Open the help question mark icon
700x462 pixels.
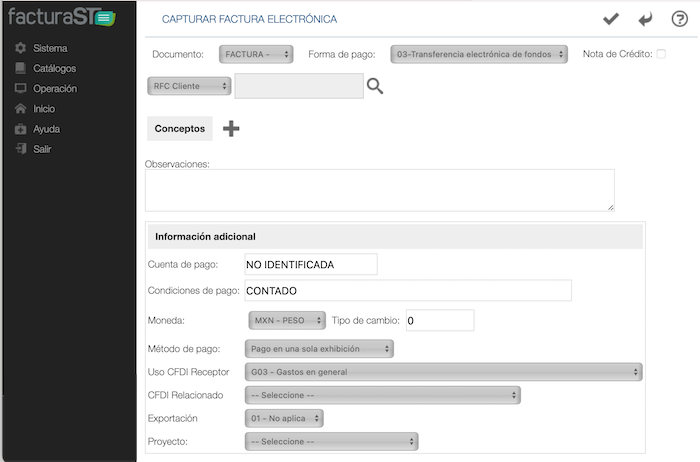[x=679, y=19]
